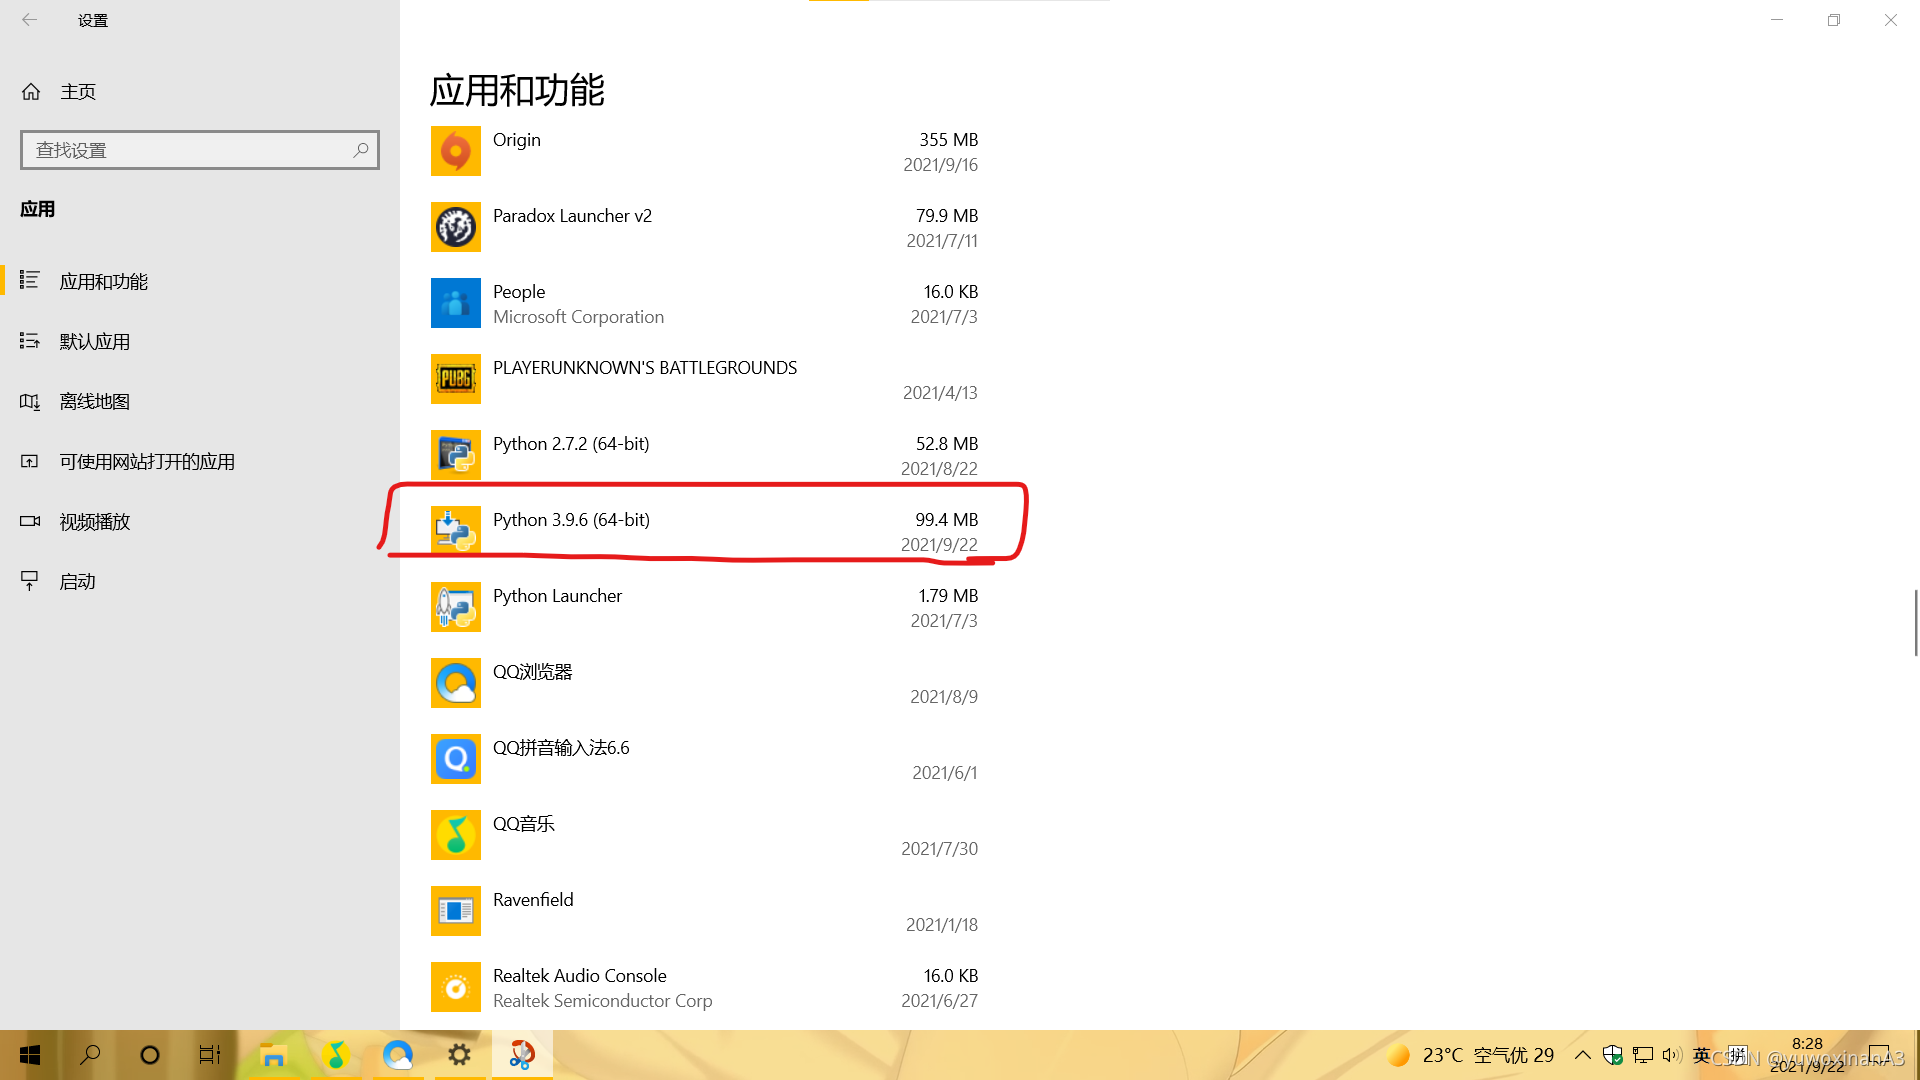The height and width of the screenshot is (1080, 1920).
Task: Select Paradox Launcher v2 entry
Action: (572, 216)
